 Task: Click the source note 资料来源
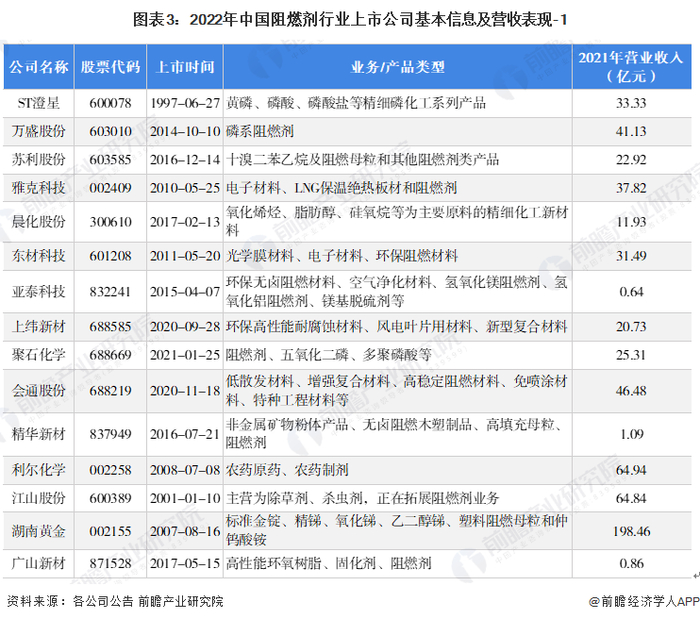115,601
